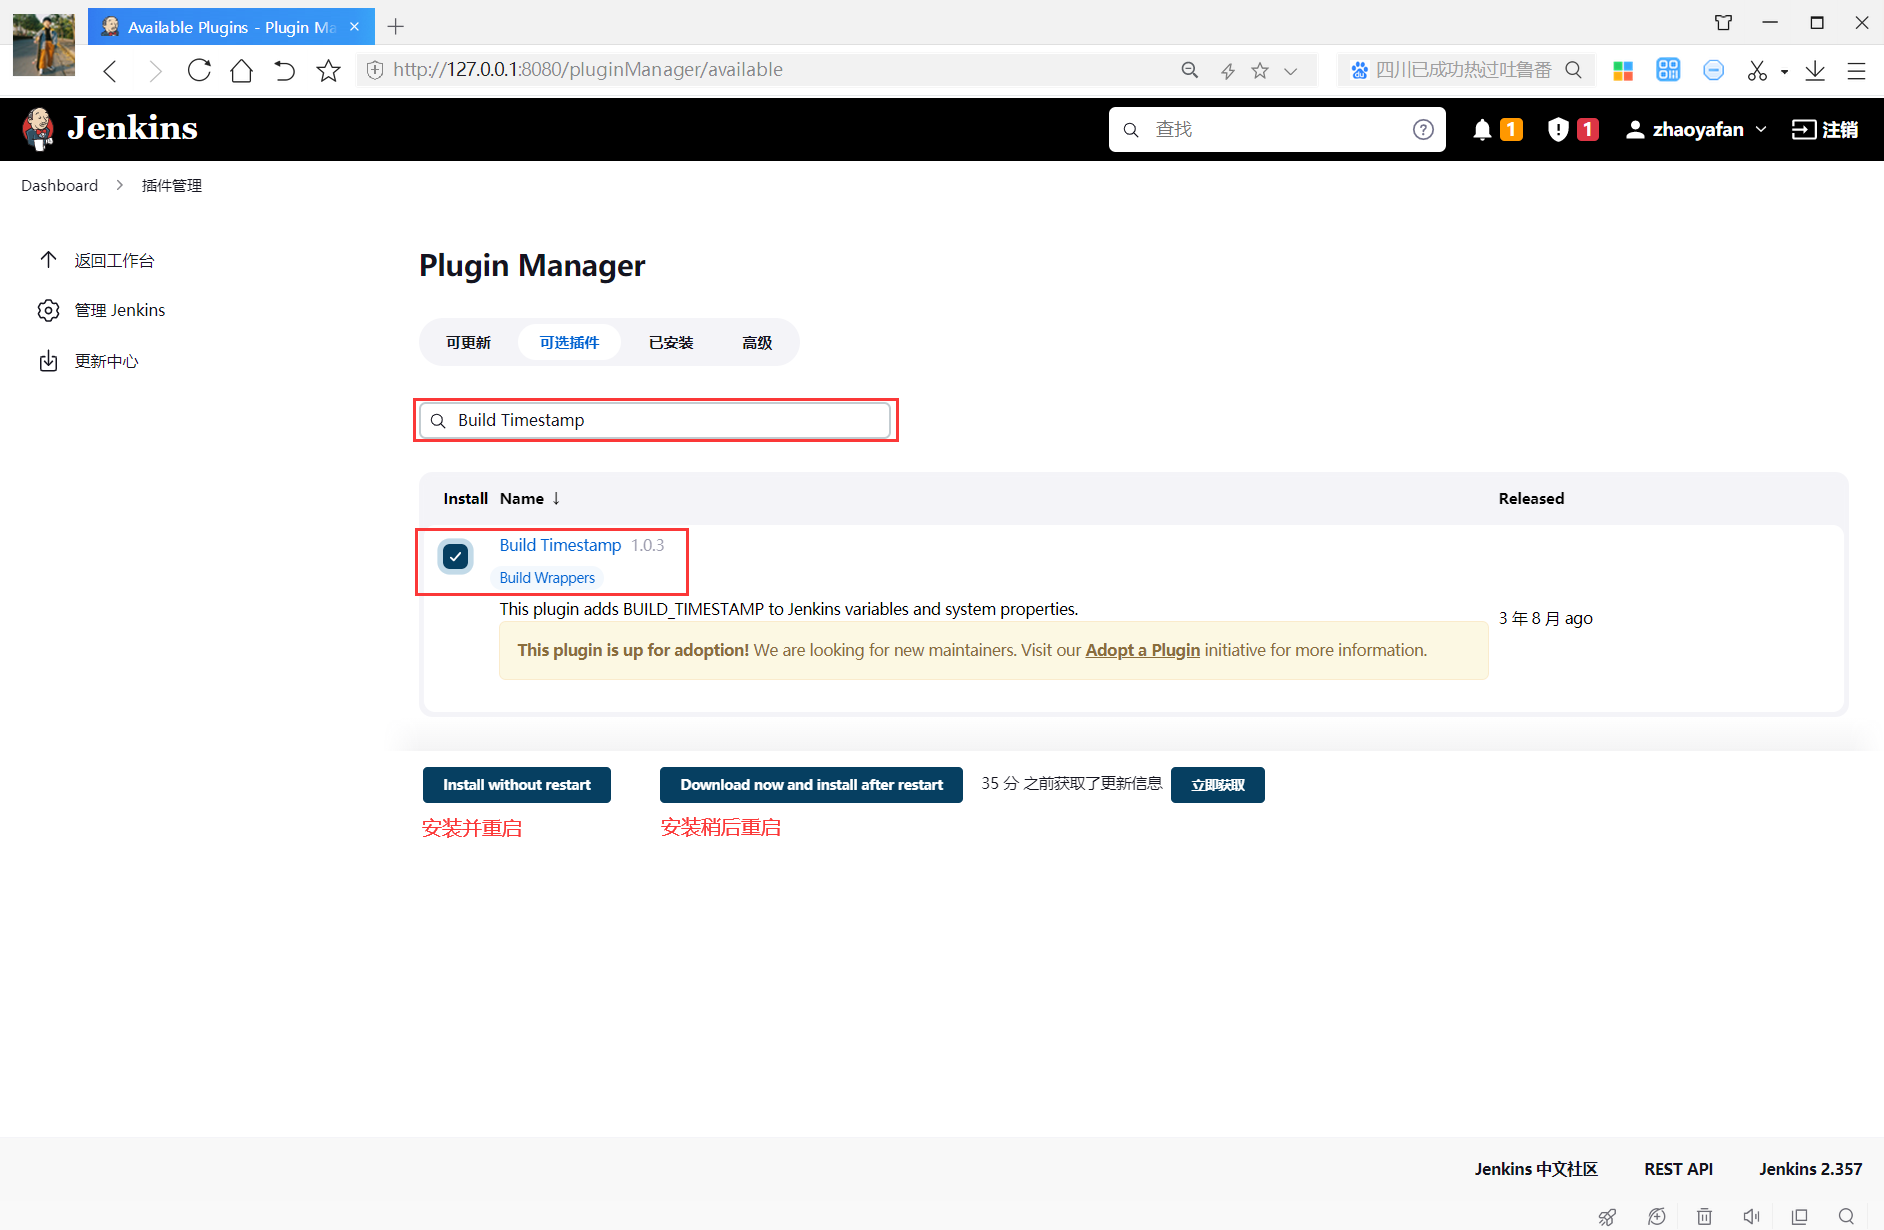
Task: Click Install without restart button
Action: (517, 785)
